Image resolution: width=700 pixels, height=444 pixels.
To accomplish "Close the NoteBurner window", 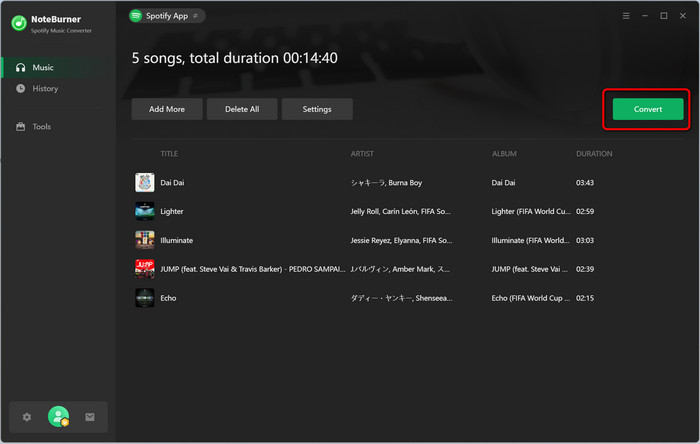I will tap(683, 16).
